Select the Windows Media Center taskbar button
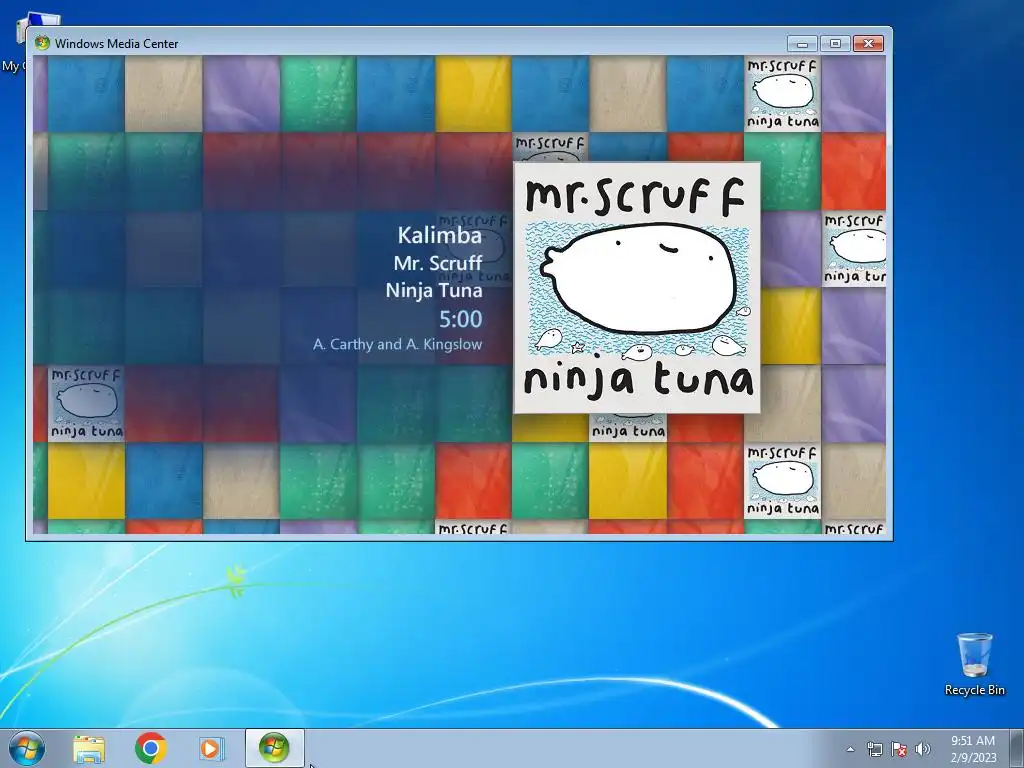The image size is (1024, 768). coord(274,748)
